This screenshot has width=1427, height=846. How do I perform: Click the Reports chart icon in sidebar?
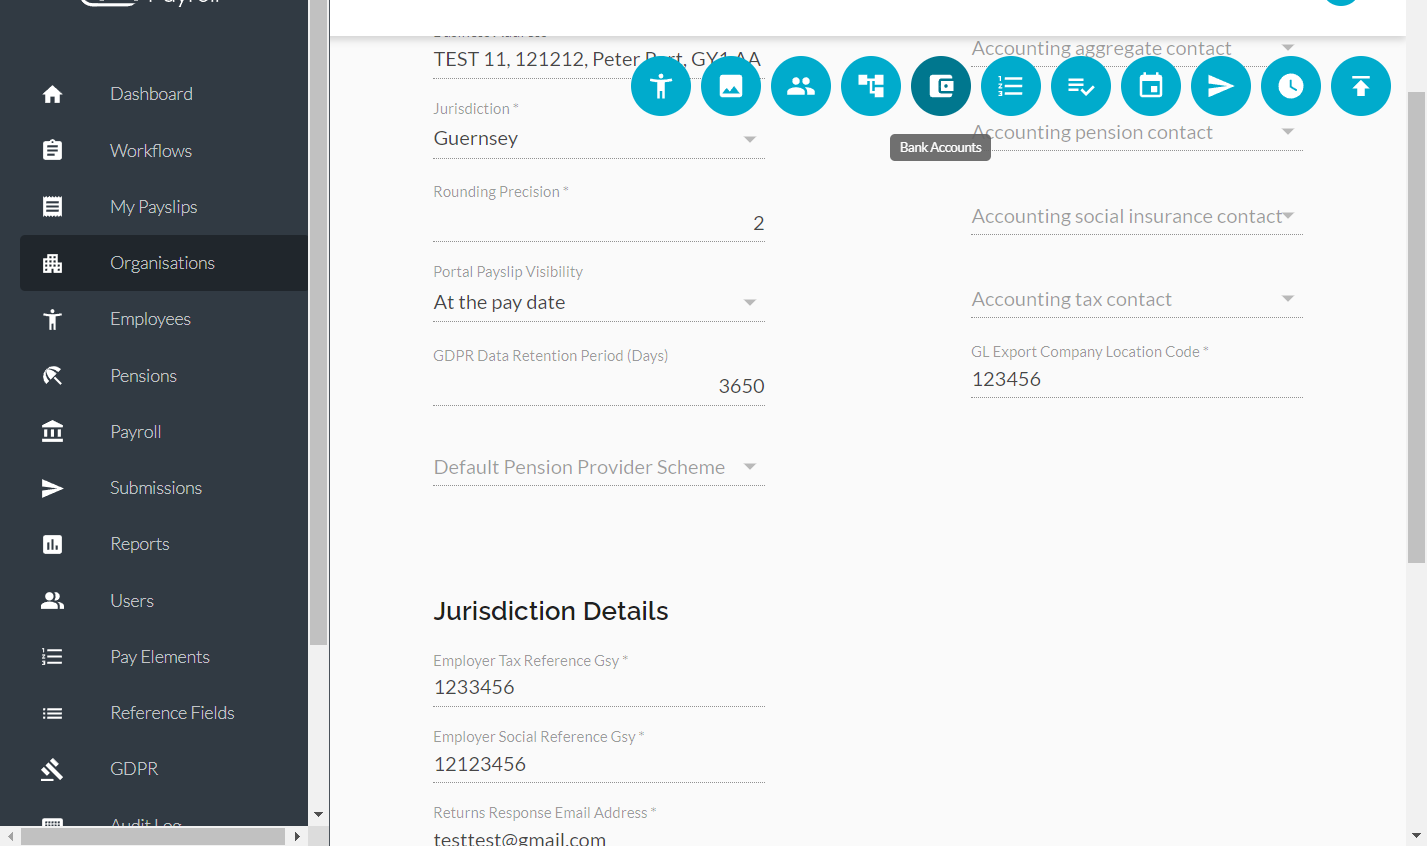click(x=53, y=544)
